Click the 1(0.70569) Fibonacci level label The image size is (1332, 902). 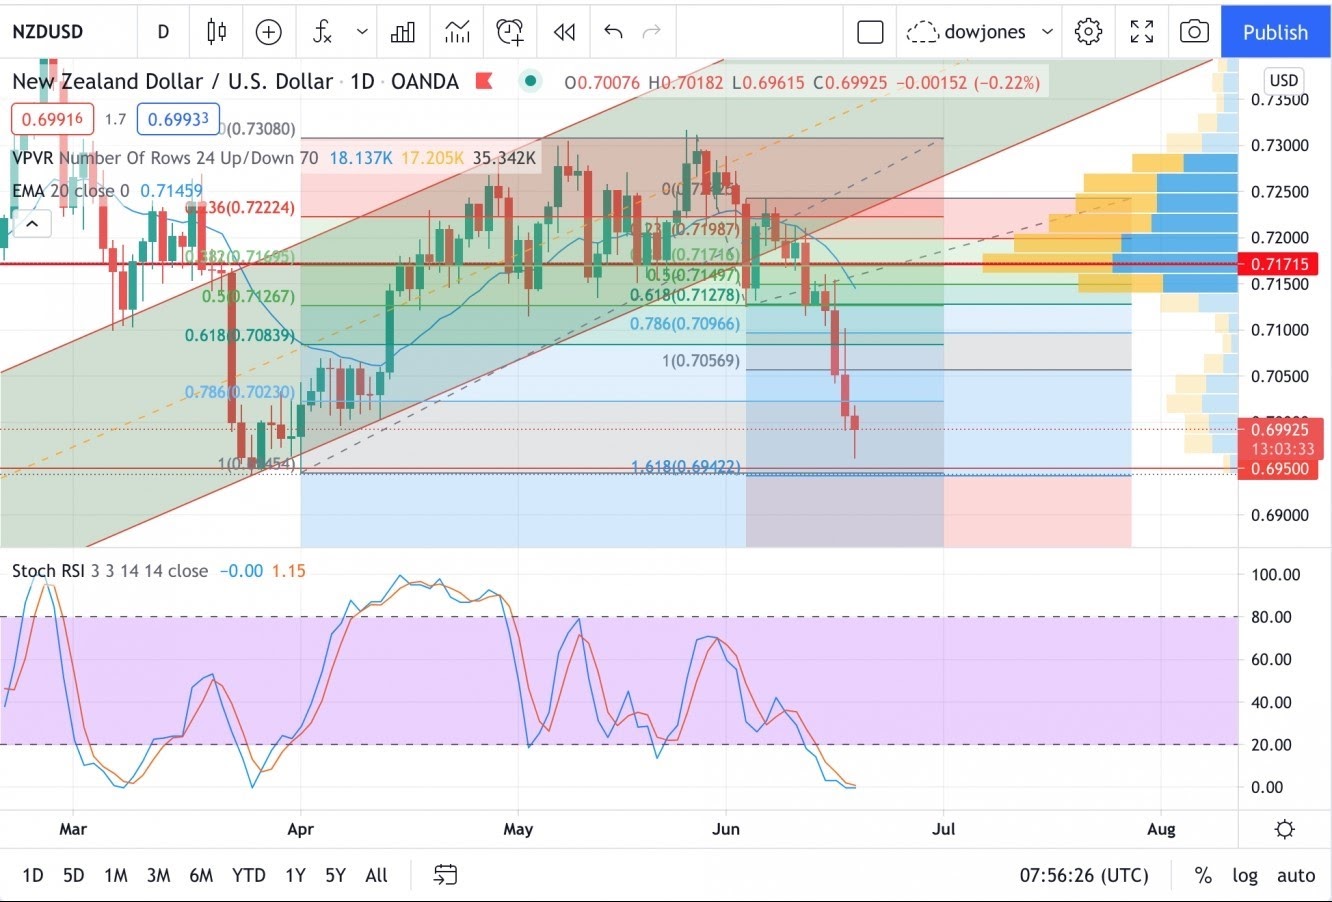[701, 360]
